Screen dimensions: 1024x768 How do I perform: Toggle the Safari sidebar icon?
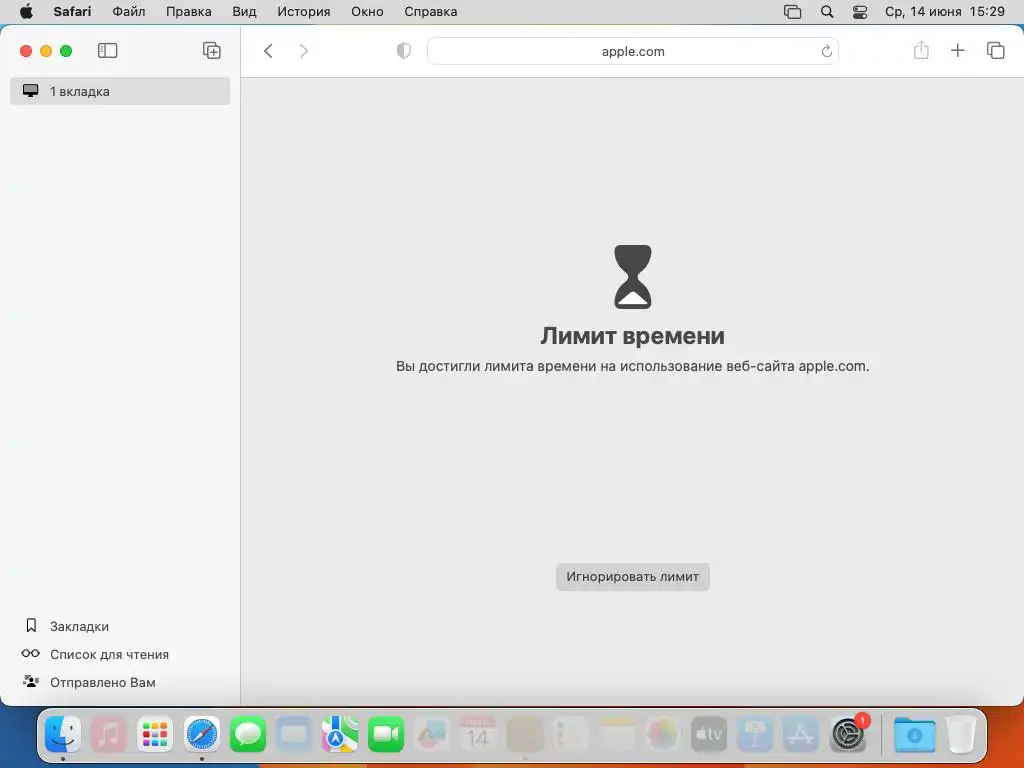107,50
